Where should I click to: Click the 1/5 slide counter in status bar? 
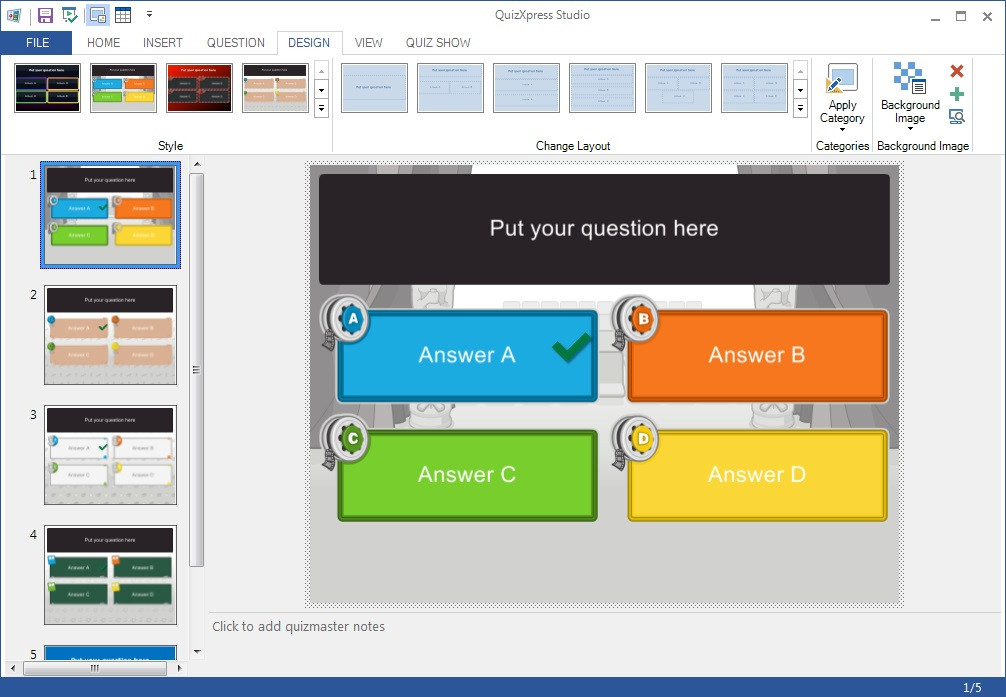tap(972, 687)
